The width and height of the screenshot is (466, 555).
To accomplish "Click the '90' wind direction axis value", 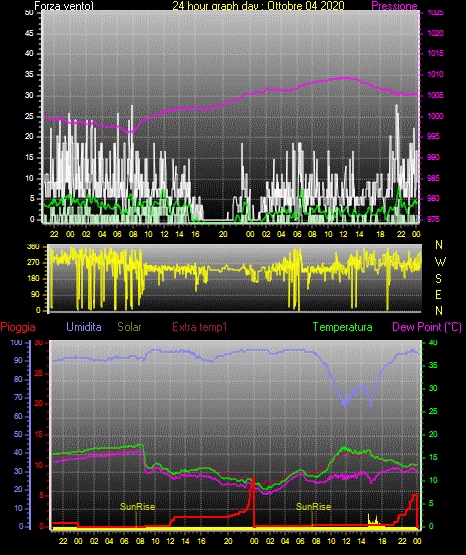I will pos(35,294).
